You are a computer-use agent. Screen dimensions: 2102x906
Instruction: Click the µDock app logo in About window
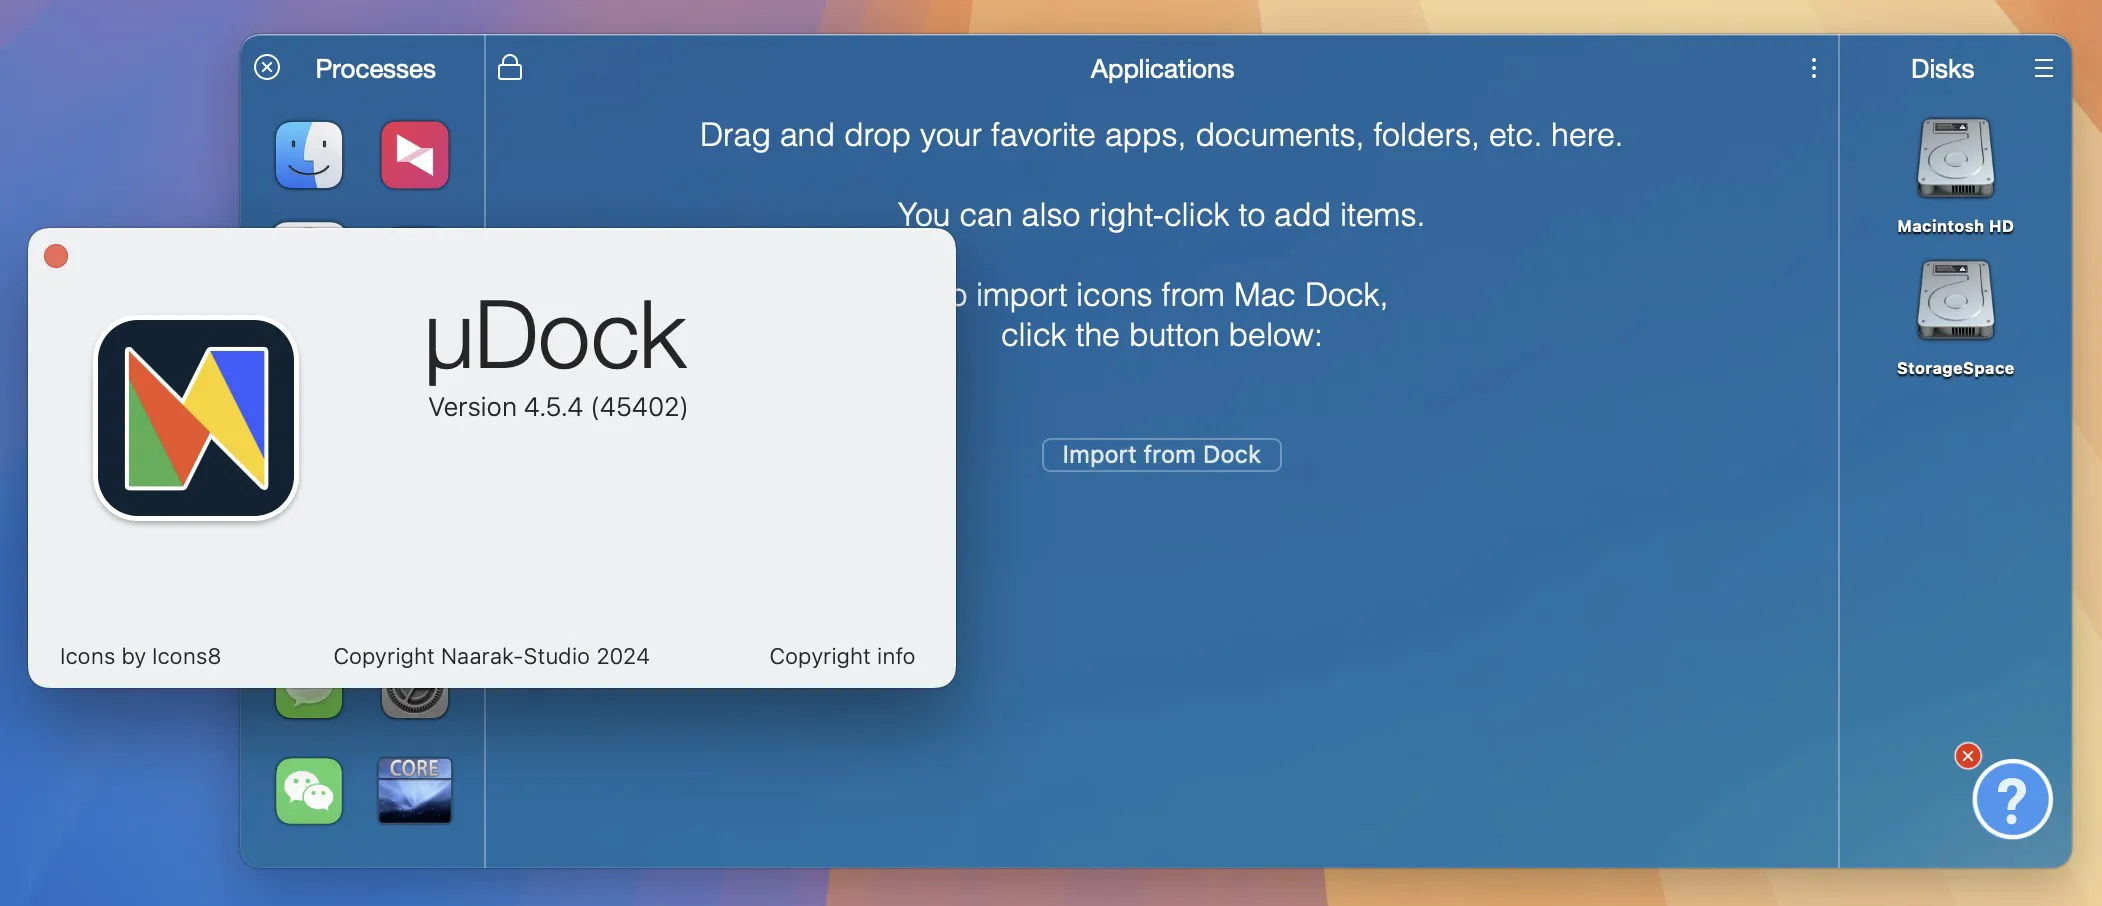pyautogui.click(x=196, y=419)
